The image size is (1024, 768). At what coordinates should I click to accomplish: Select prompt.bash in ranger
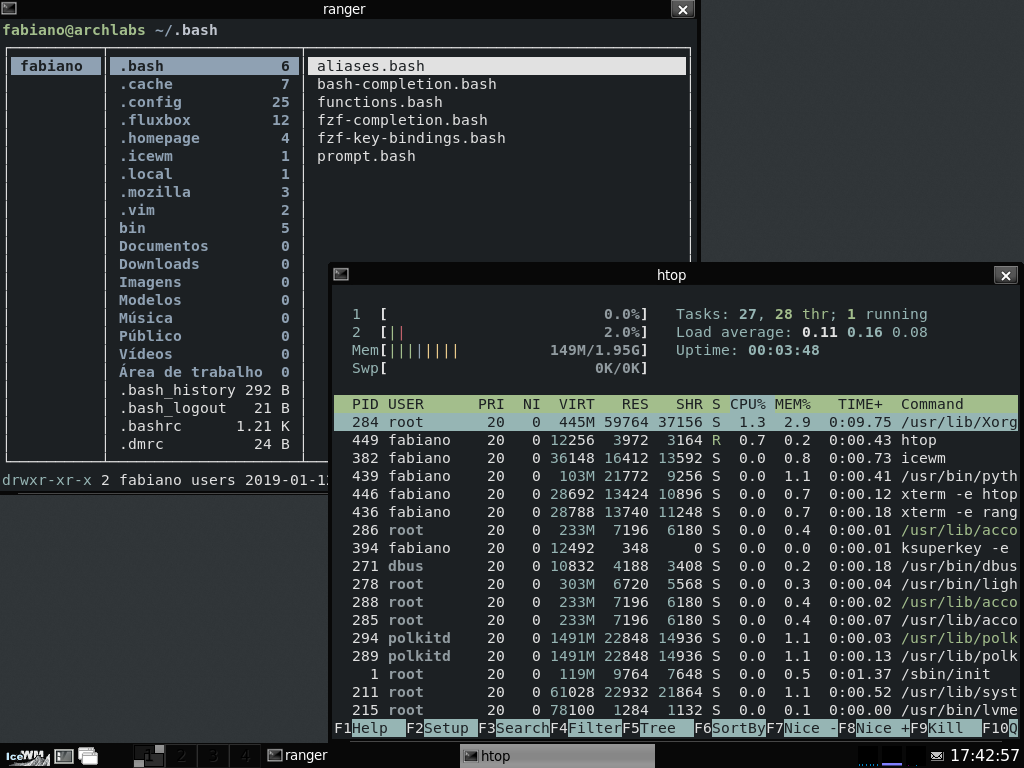(x=497, y=156)
